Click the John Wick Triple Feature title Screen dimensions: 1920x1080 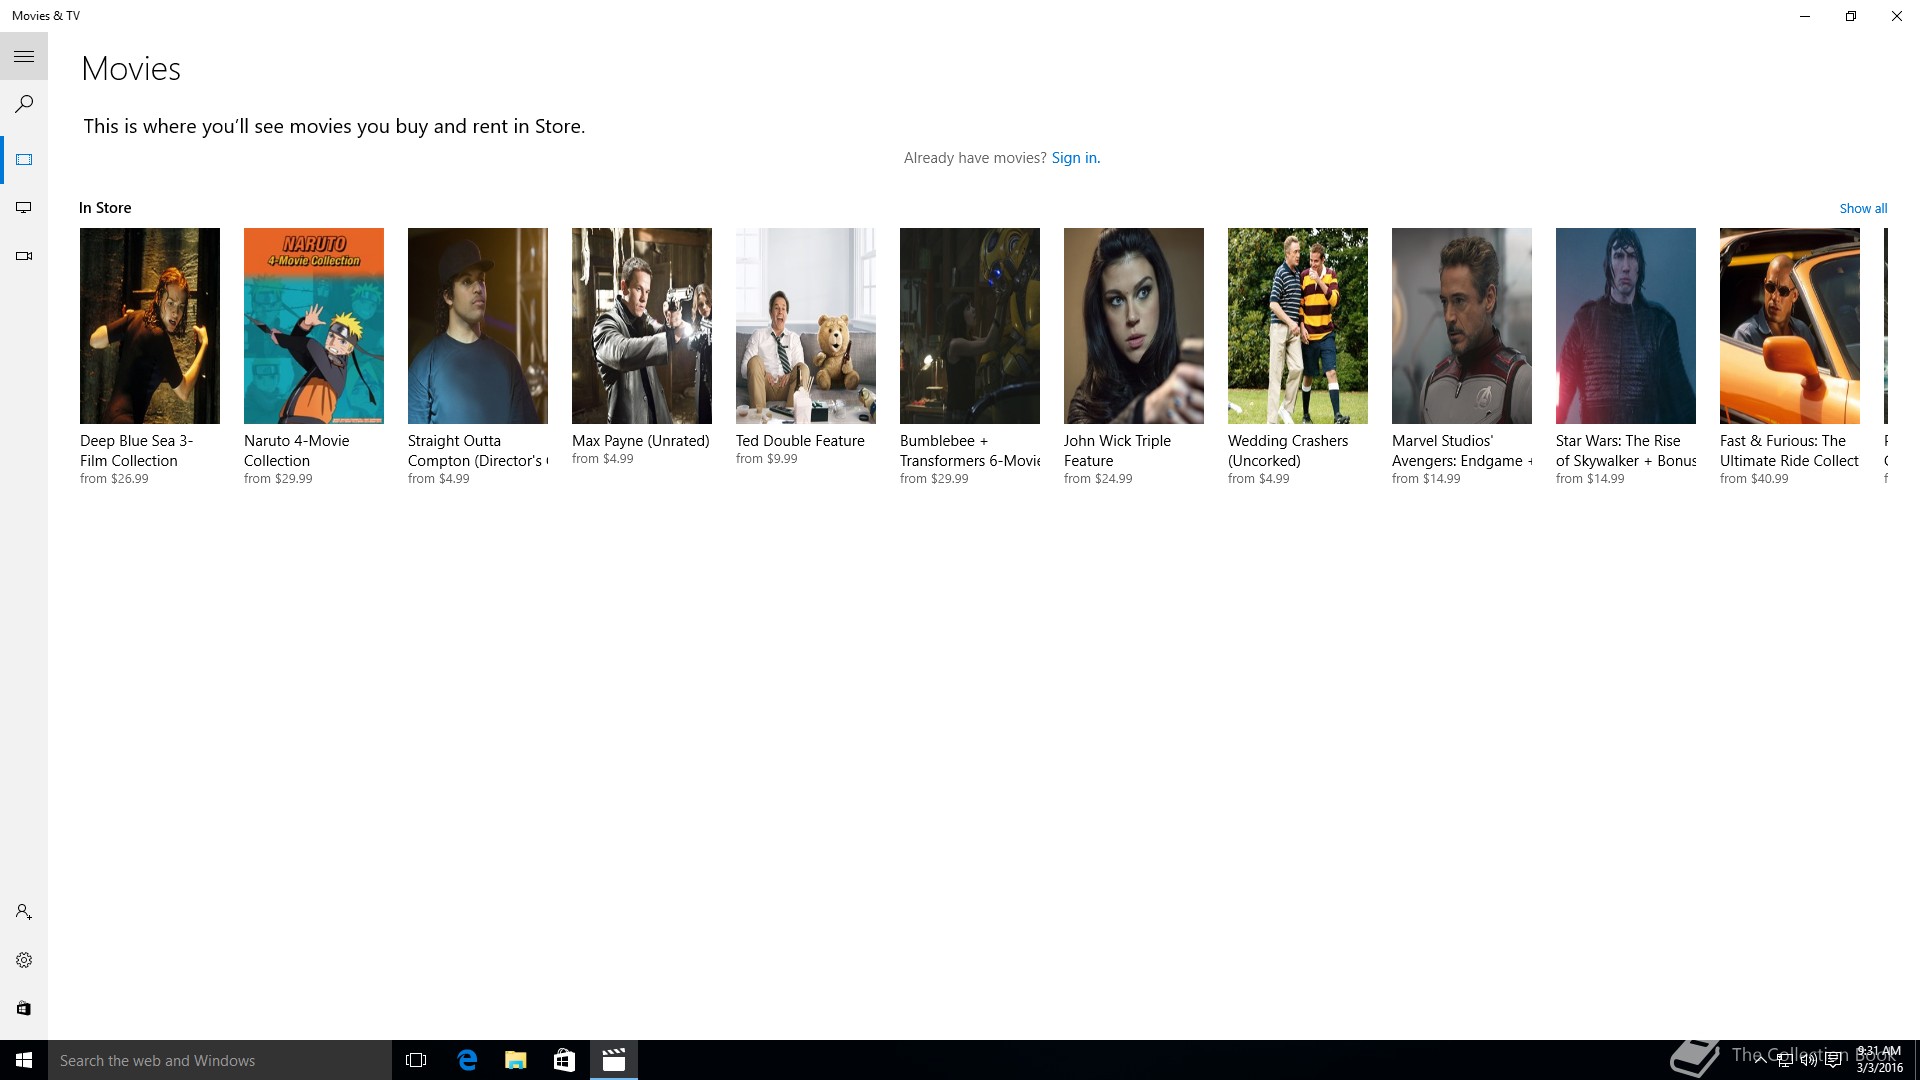point(1117,451)
